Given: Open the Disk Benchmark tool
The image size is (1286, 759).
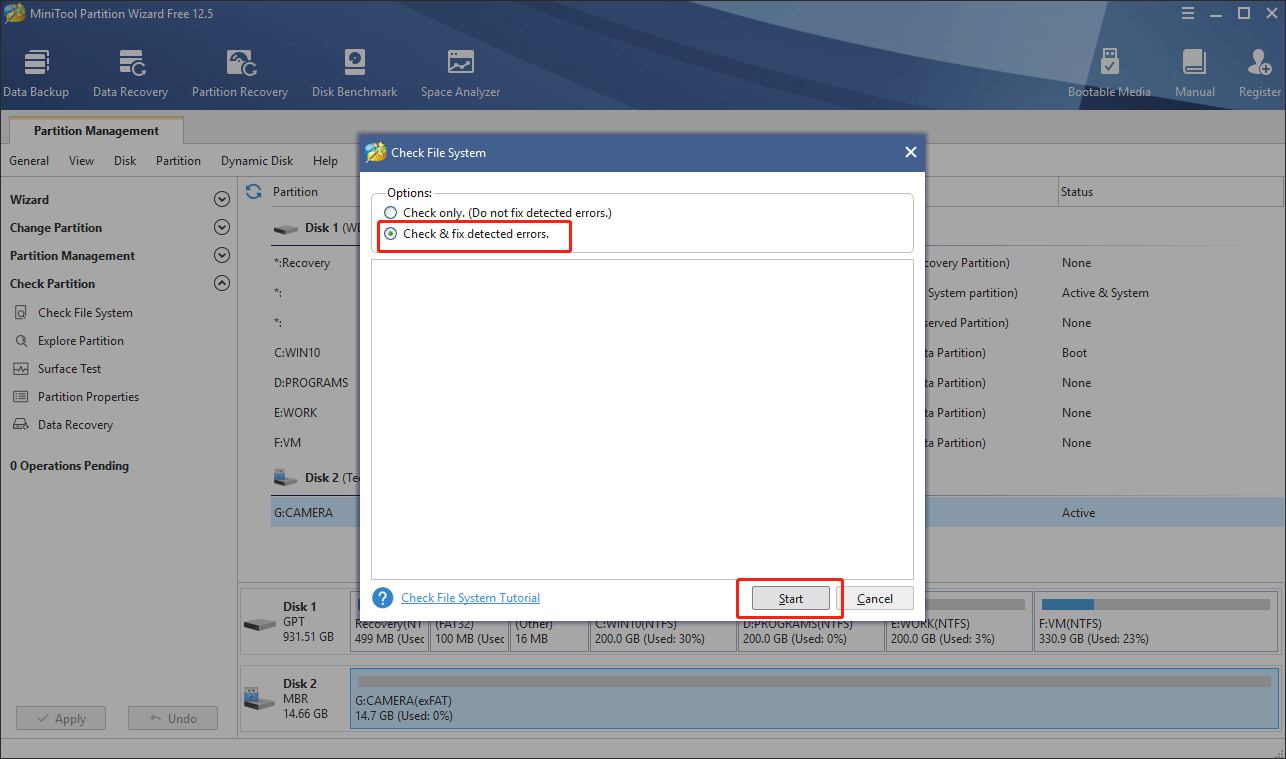Looking at the screenshot, I should click(x=354, y=70).
